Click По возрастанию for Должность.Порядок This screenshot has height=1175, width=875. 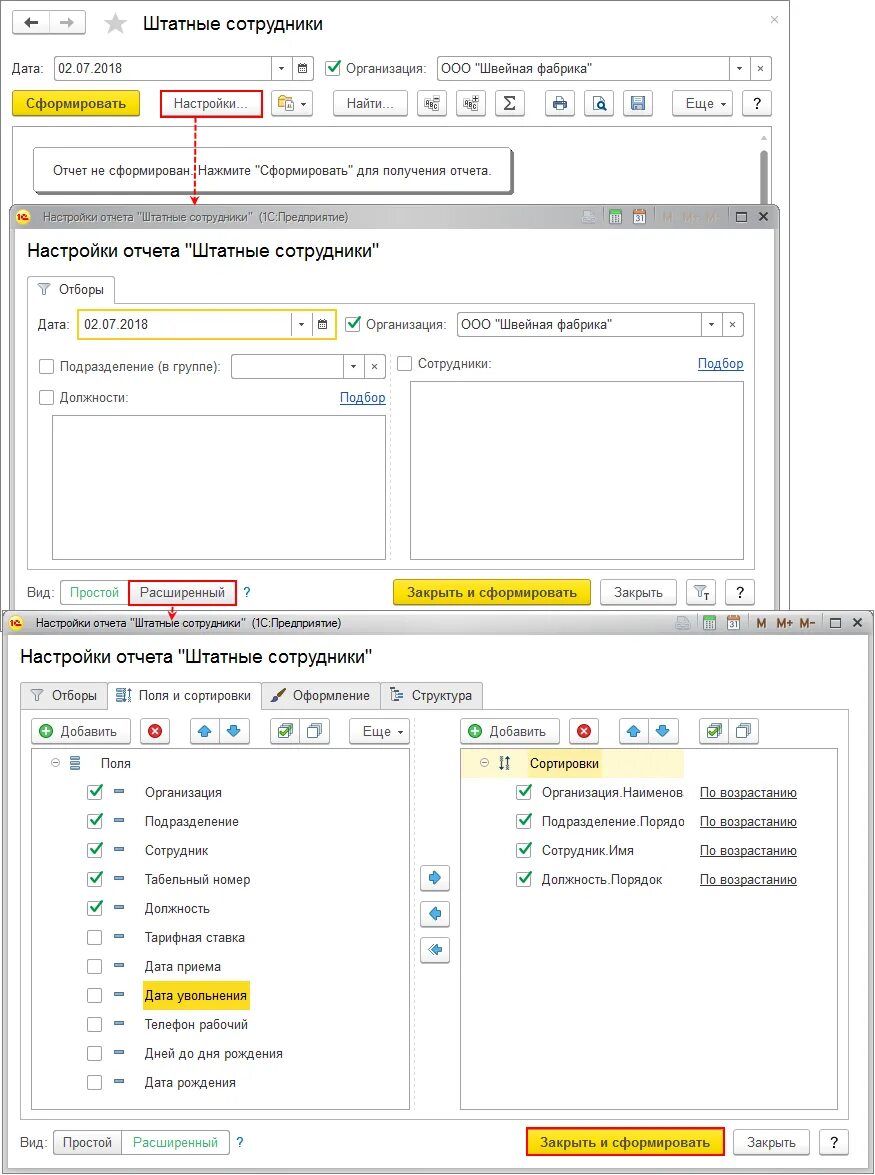click(x=748, y=879)
